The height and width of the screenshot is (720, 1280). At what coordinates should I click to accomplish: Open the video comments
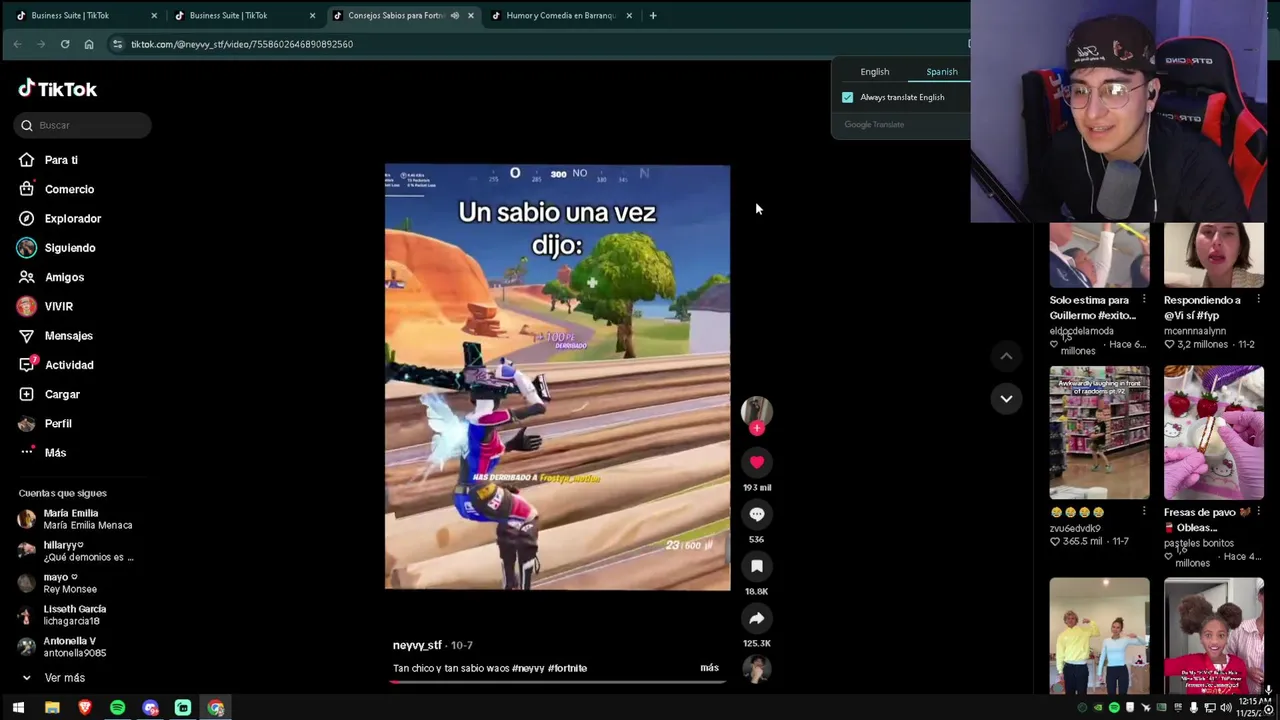(757, 514)
